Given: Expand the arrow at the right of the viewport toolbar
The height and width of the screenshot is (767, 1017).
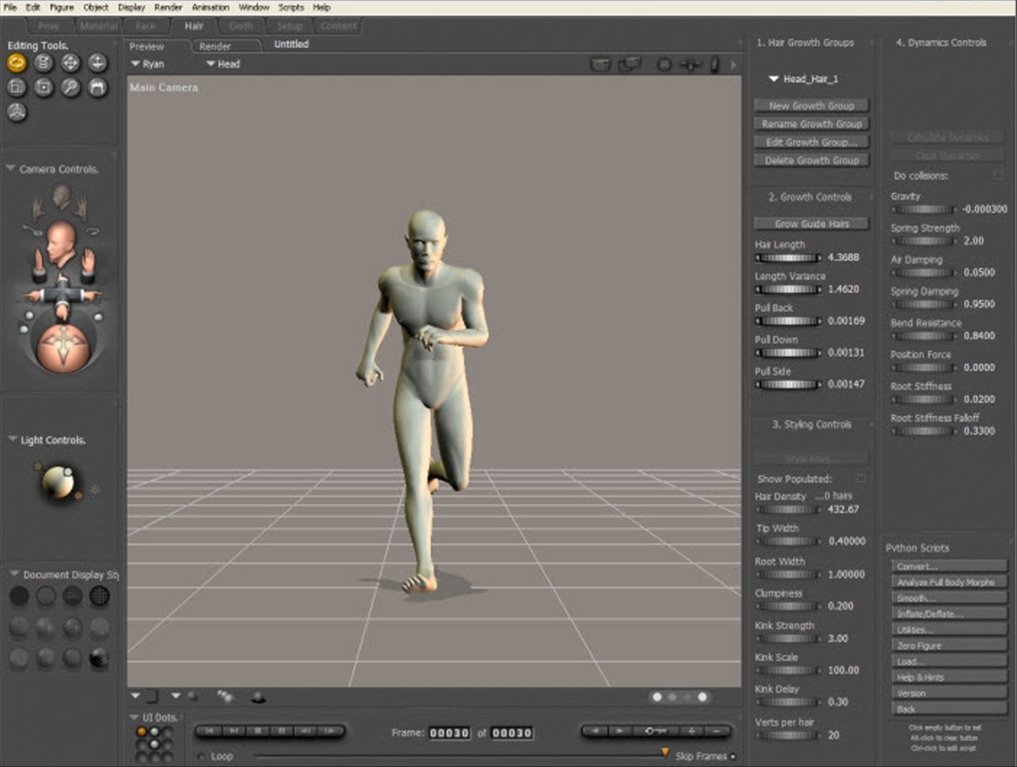Looking at the screenshot, I should tap(734, 65).
